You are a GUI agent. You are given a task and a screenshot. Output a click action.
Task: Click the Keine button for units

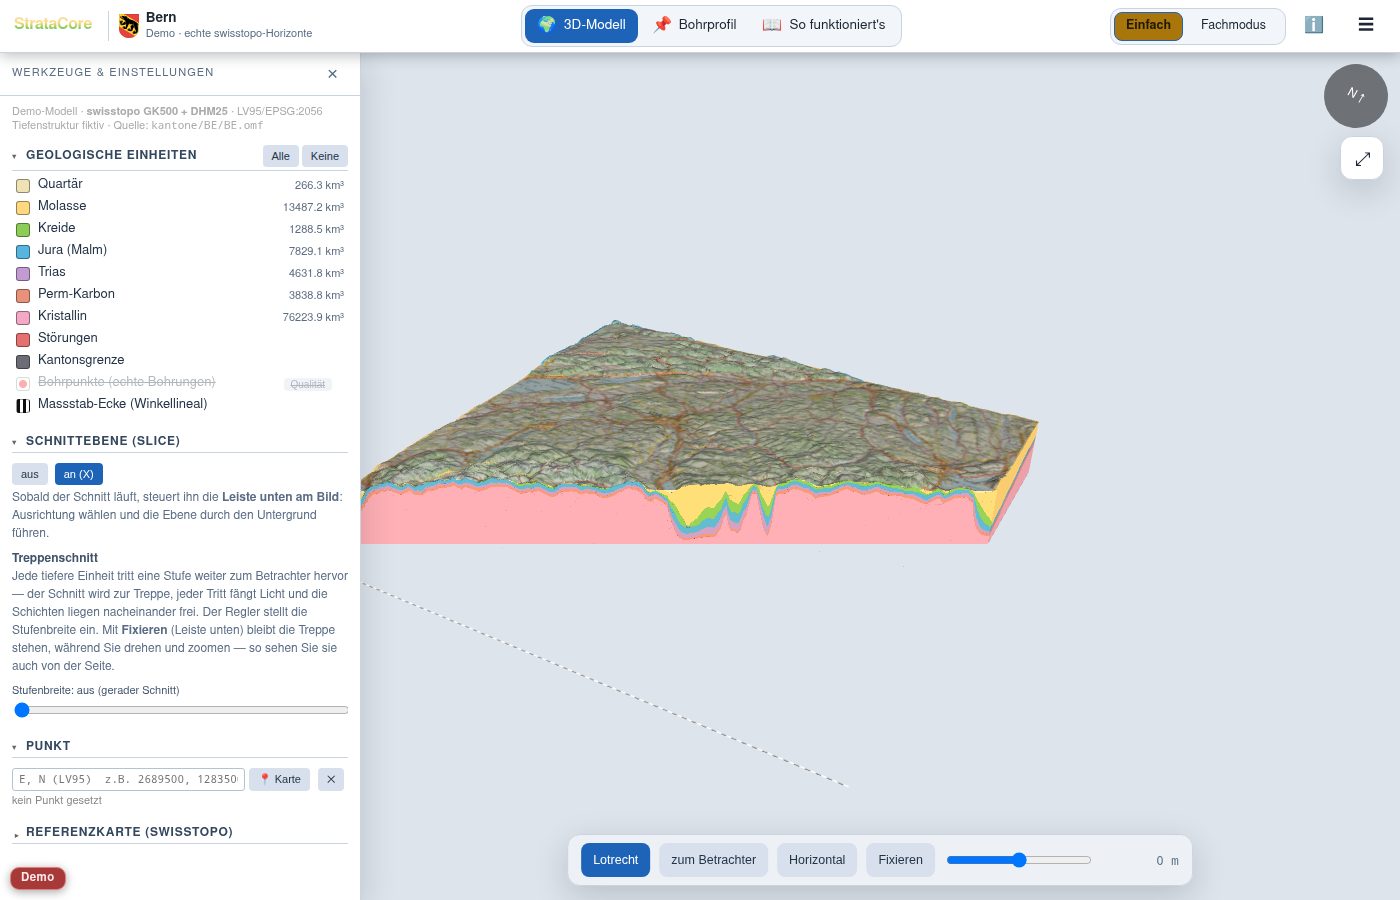(325, 156)
